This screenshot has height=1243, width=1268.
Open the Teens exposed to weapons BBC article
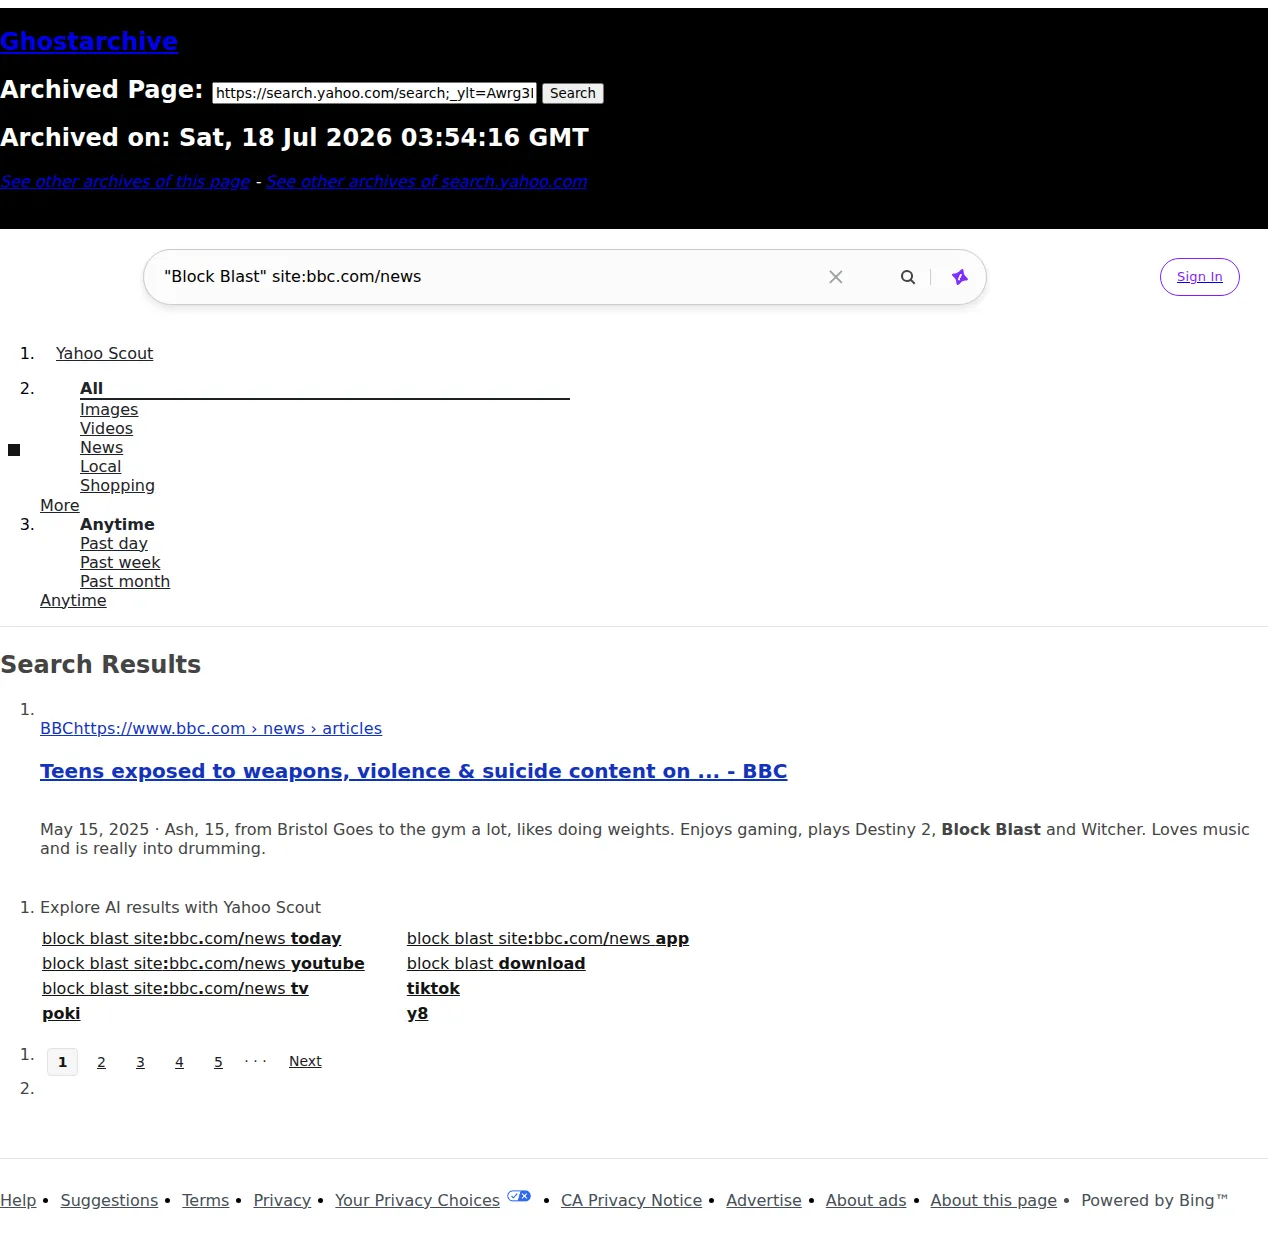click(414, 771)
